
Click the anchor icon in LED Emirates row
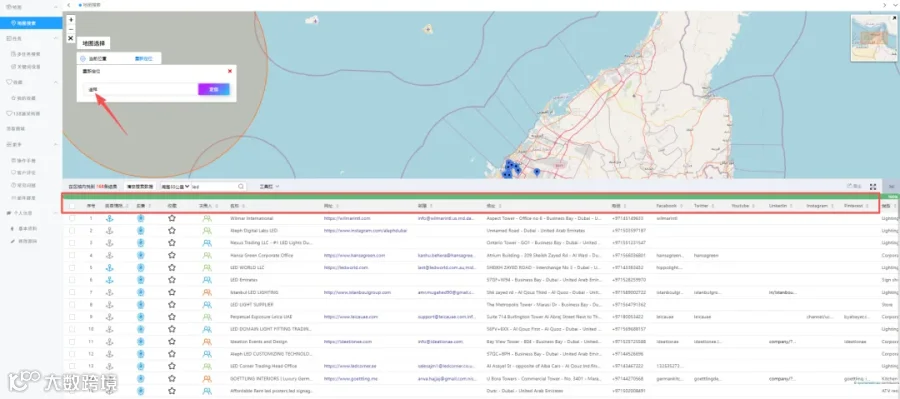(x=110, y=280)
